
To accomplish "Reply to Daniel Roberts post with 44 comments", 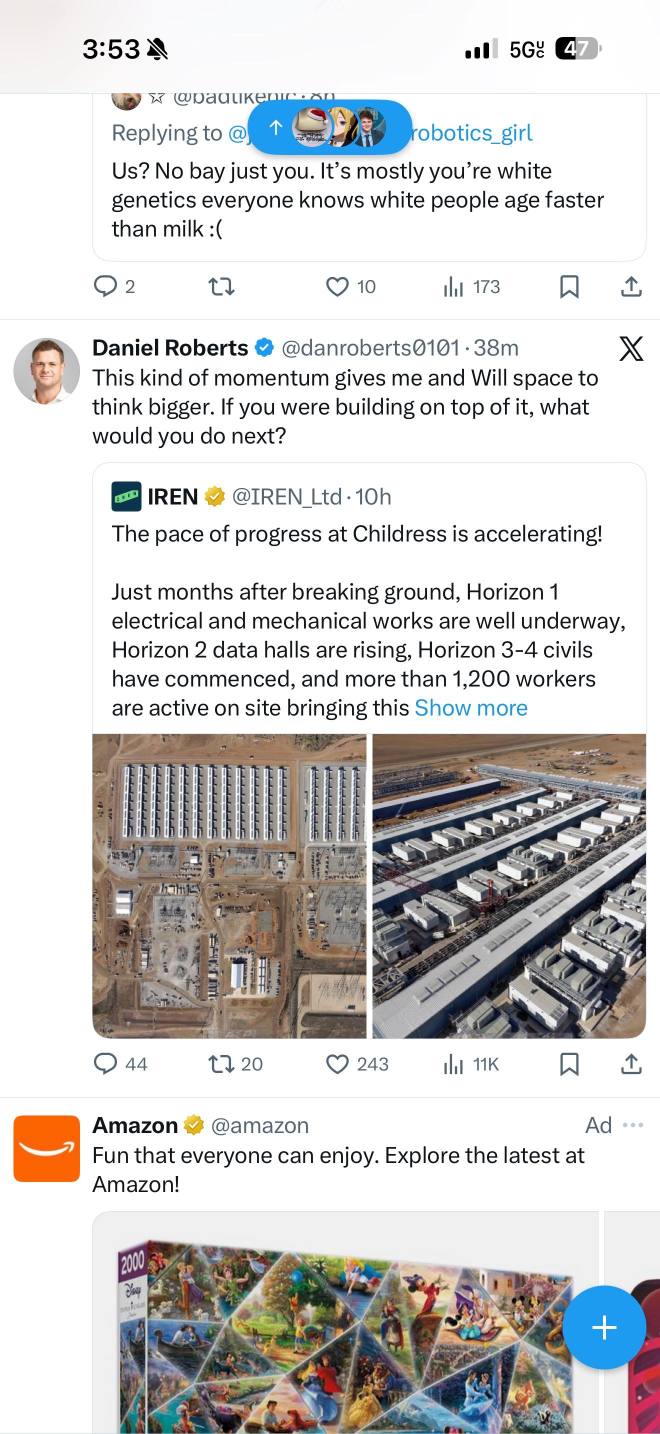I will (120, 1064).
